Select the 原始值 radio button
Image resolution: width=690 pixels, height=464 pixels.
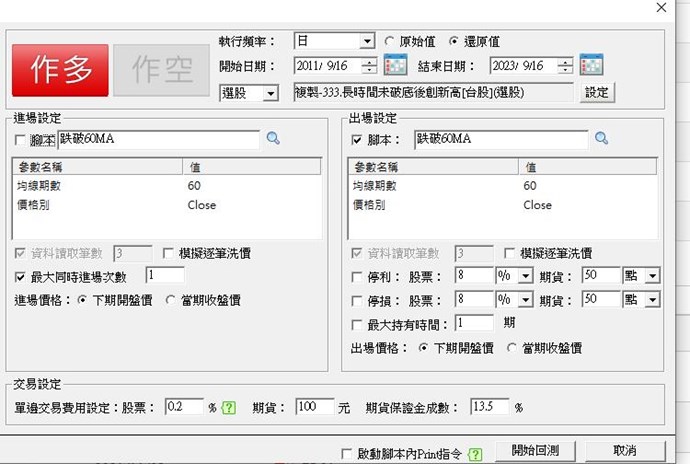(x=389, y=41)
